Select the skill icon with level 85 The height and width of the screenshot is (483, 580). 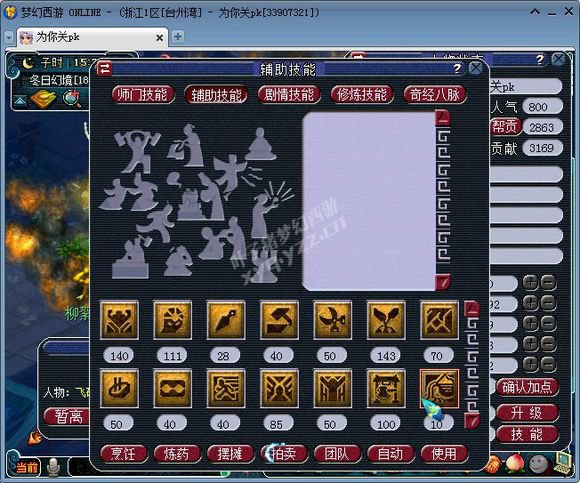(x=279, y=388)
